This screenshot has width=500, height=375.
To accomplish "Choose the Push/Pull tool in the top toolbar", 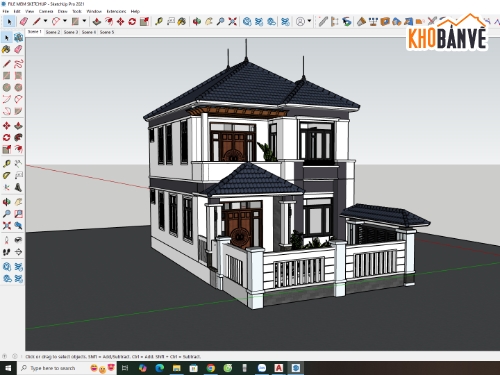I will pos(97,22).
